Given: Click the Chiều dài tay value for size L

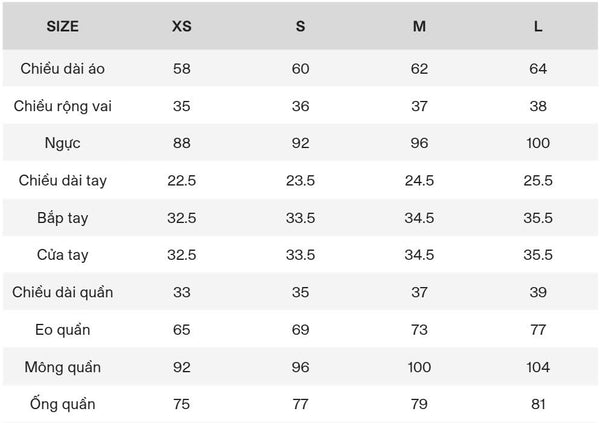Looking at the screenshot, I should point(538,180).
